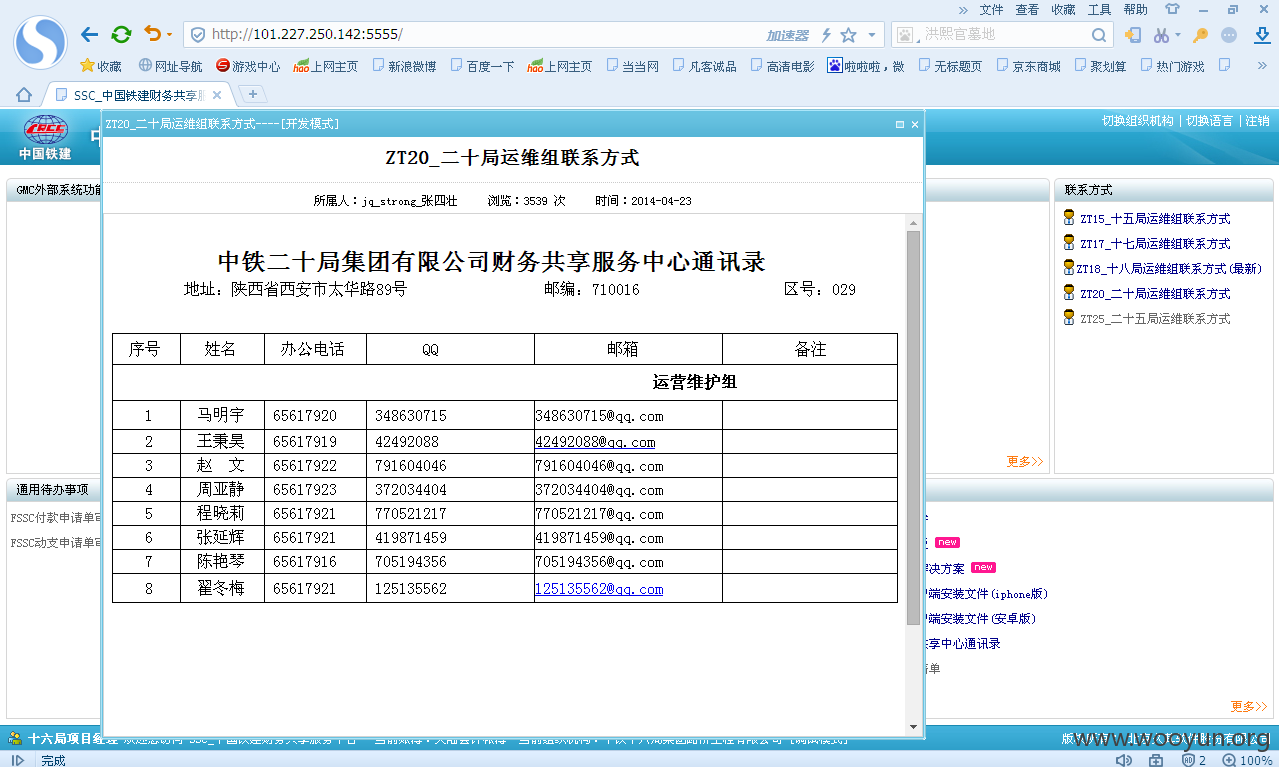Click the scissors screenshot icon
Image resolution: width=1279 pixels, height=767 pixels.
pos(1160,35)
